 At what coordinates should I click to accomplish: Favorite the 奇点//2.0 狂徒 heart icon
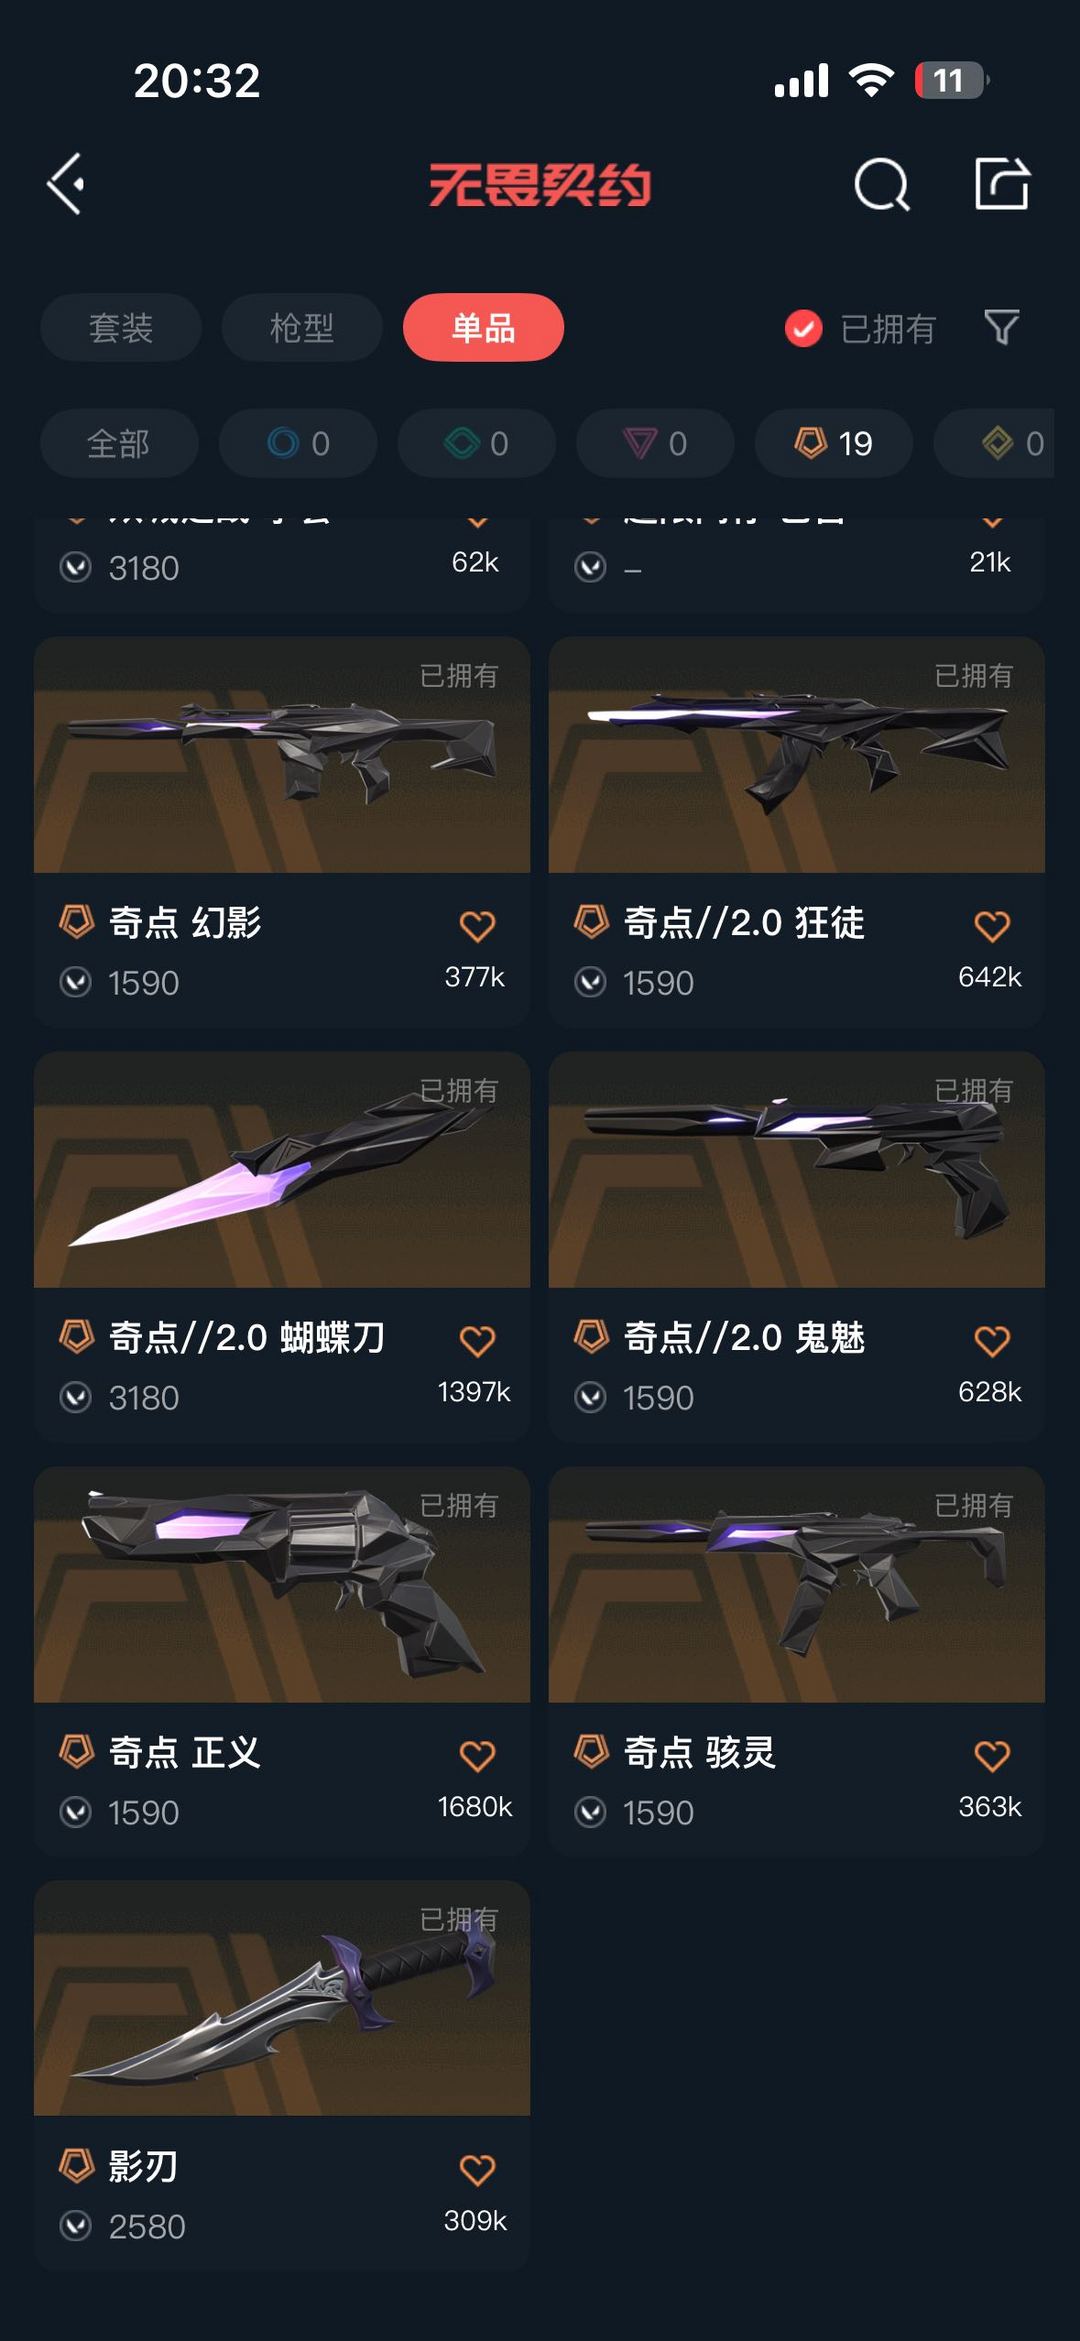pos(992,926)
